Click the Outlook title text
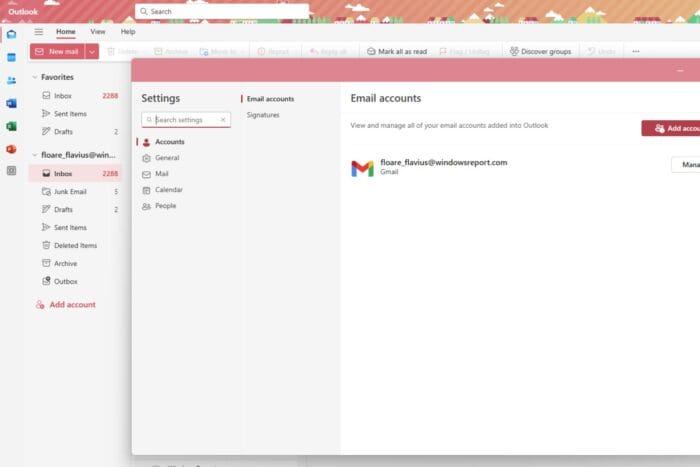Screen dimensions: 700x467 [x=23, y=12]
